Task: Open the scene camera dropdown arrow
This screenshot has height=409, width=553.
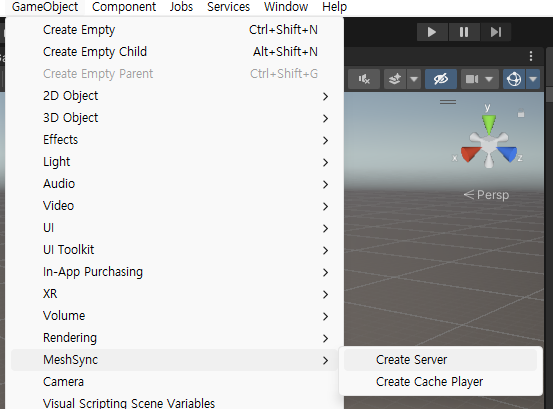Action: 489,79
